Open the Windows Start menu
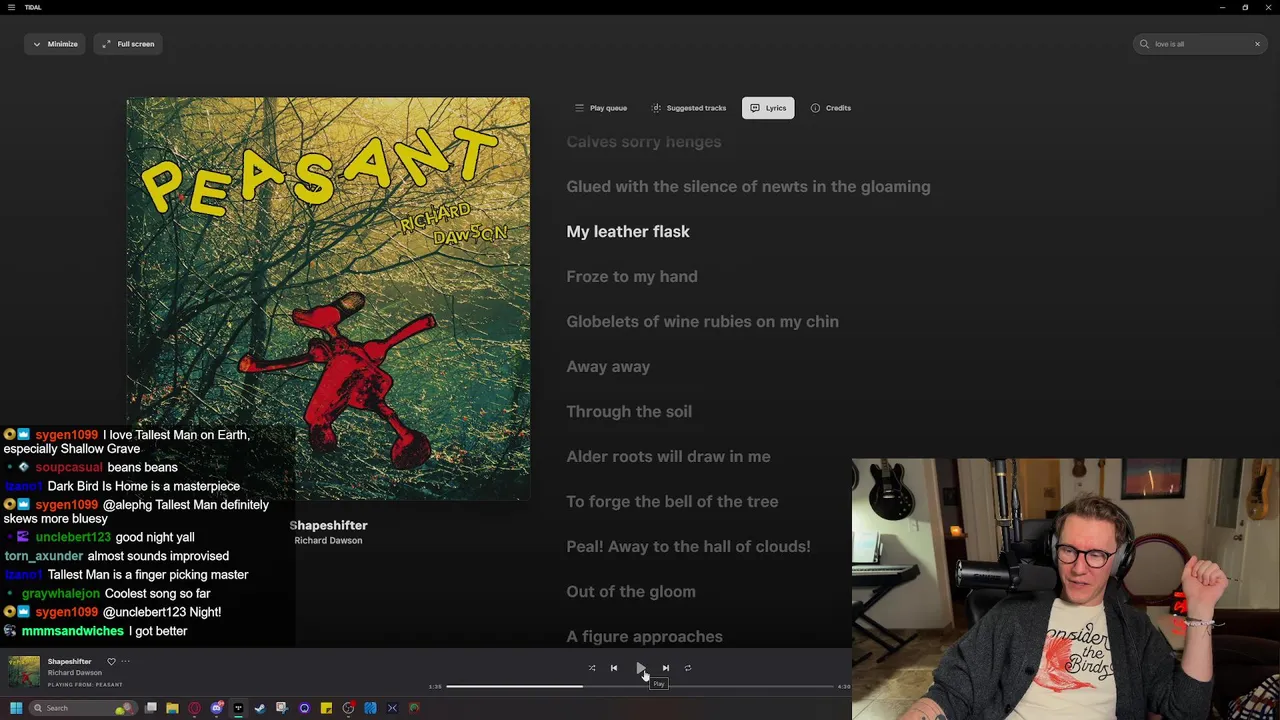Image resolution: width=1280 pixels, height=720 pixels. point(16,708)
